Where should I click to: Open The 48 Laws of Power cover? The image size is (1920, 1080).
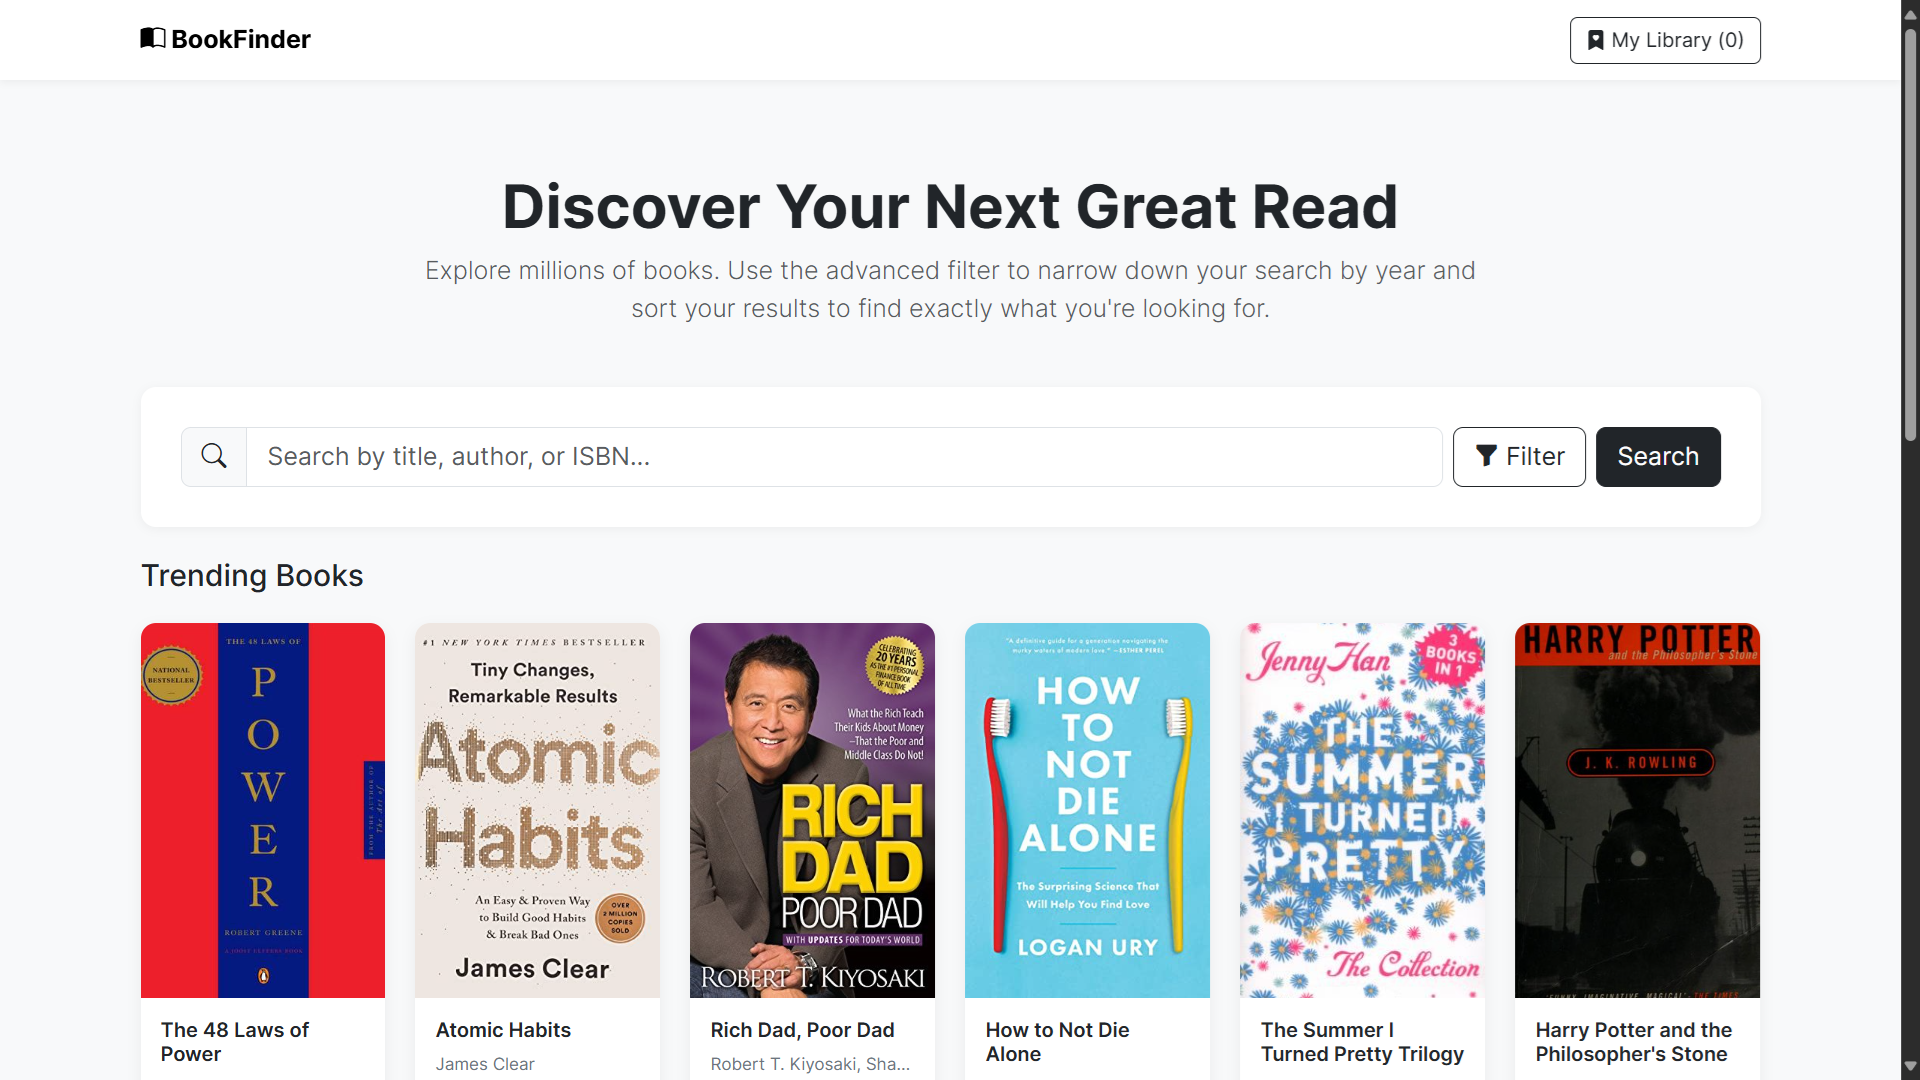(x=263, y=810)
